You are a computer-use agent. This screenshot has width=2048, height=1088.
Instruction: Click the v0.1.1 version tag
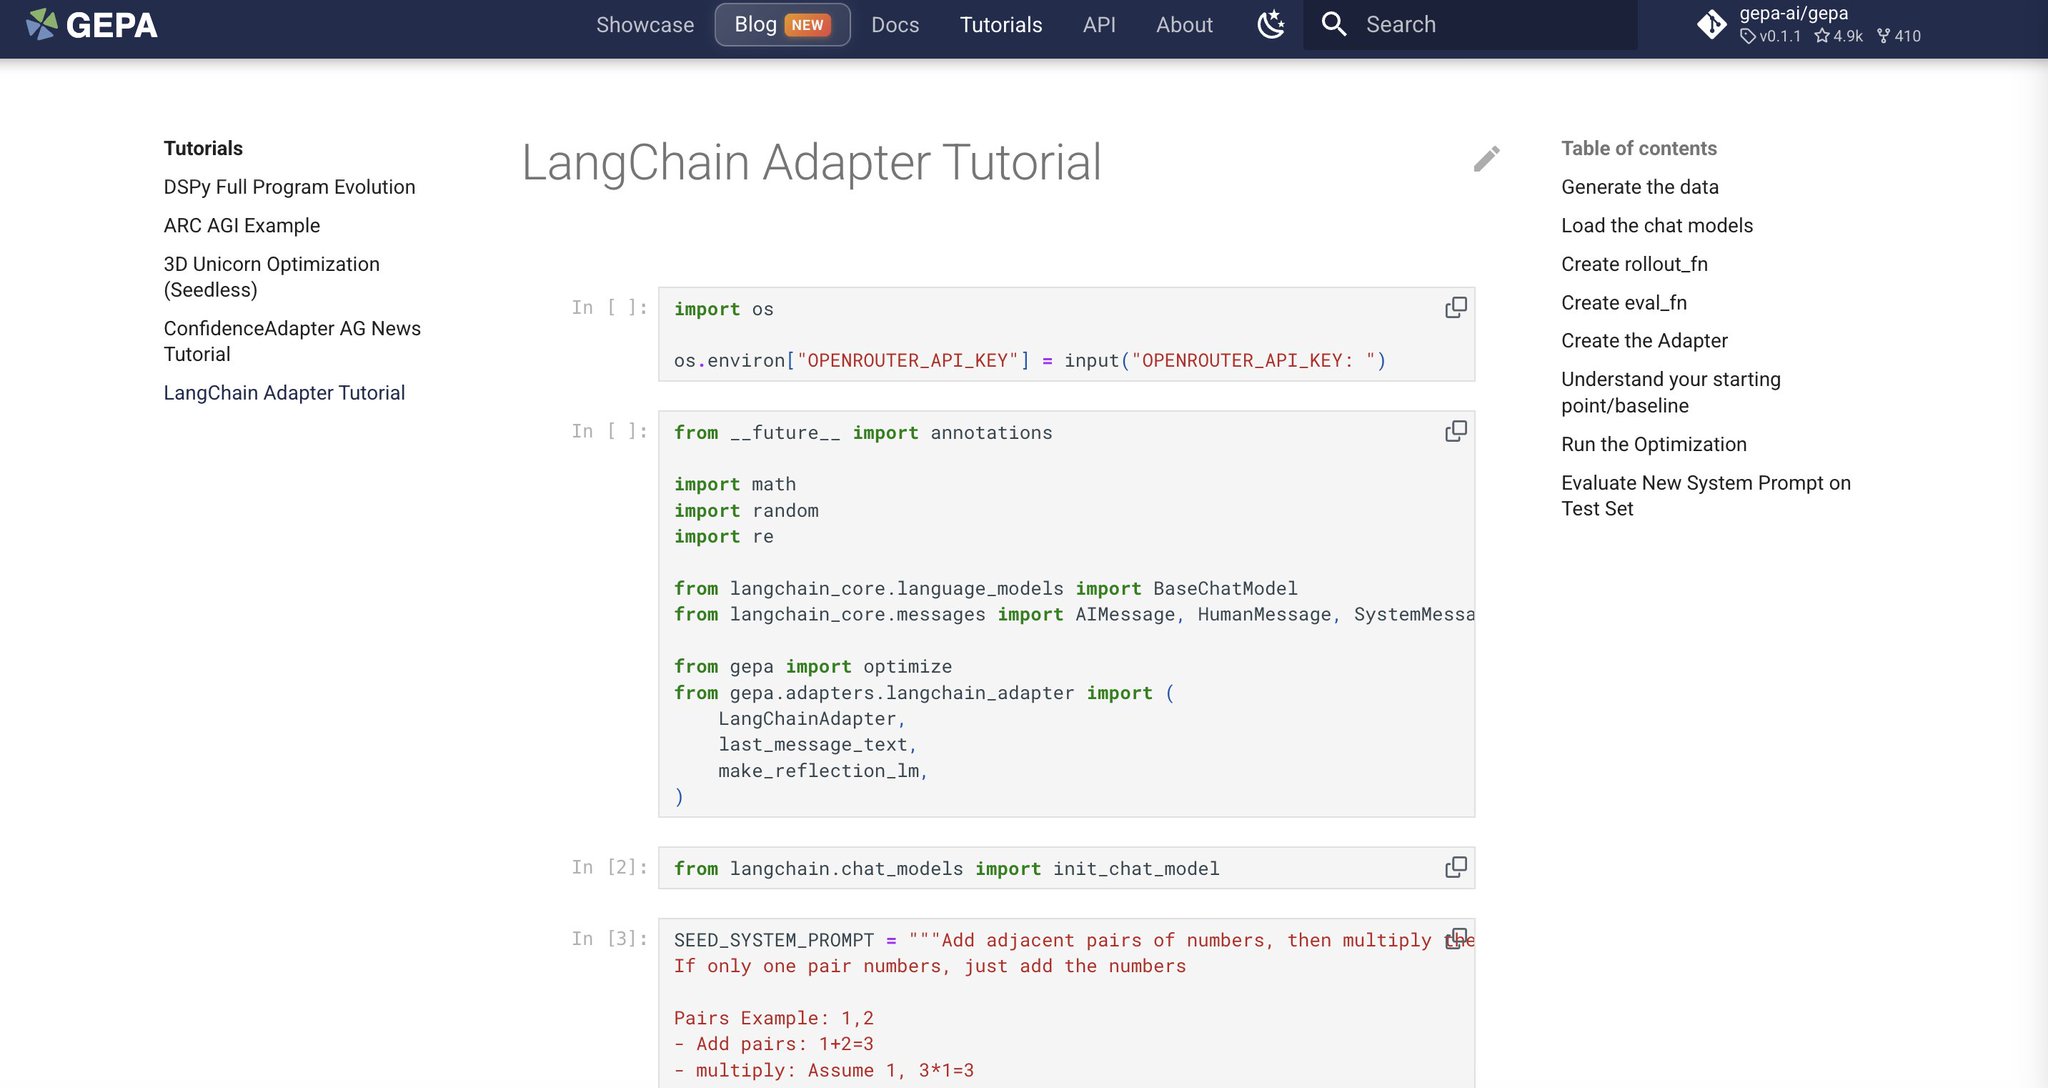[x=1771, y=36]
